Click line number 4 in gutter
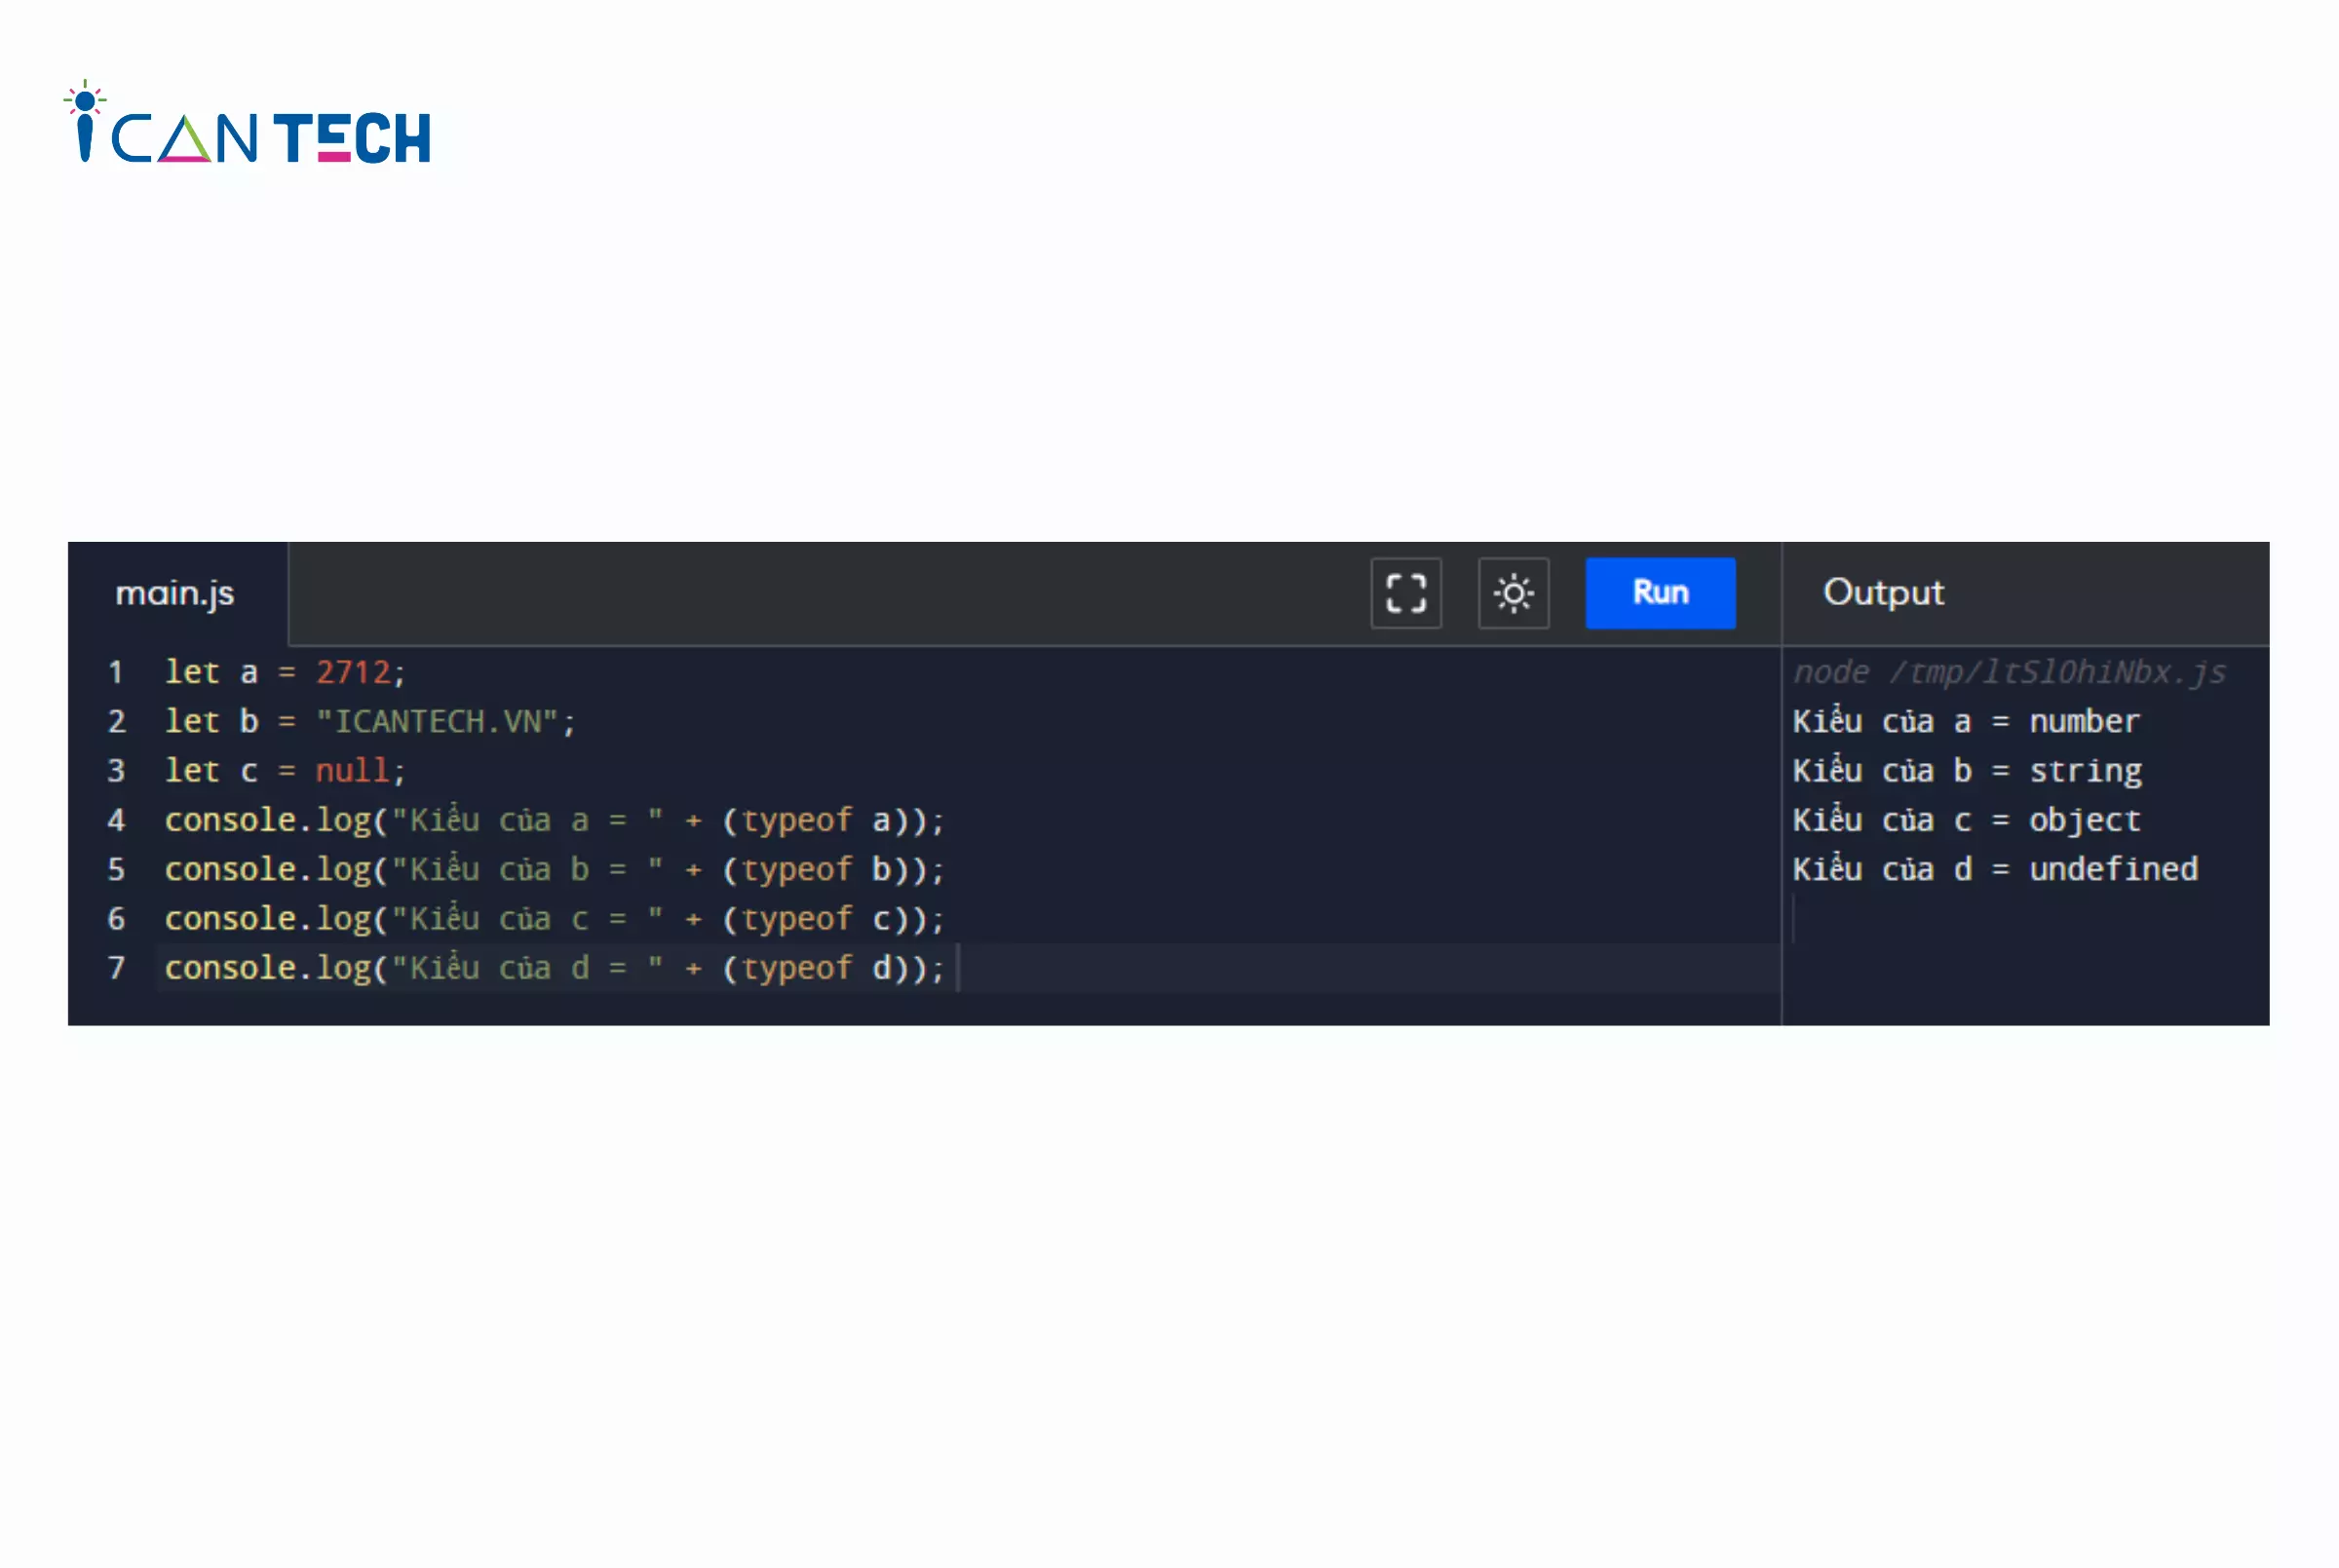Image resolution: width=2339 pixels, height=1568 pixels. click(116, 820)
